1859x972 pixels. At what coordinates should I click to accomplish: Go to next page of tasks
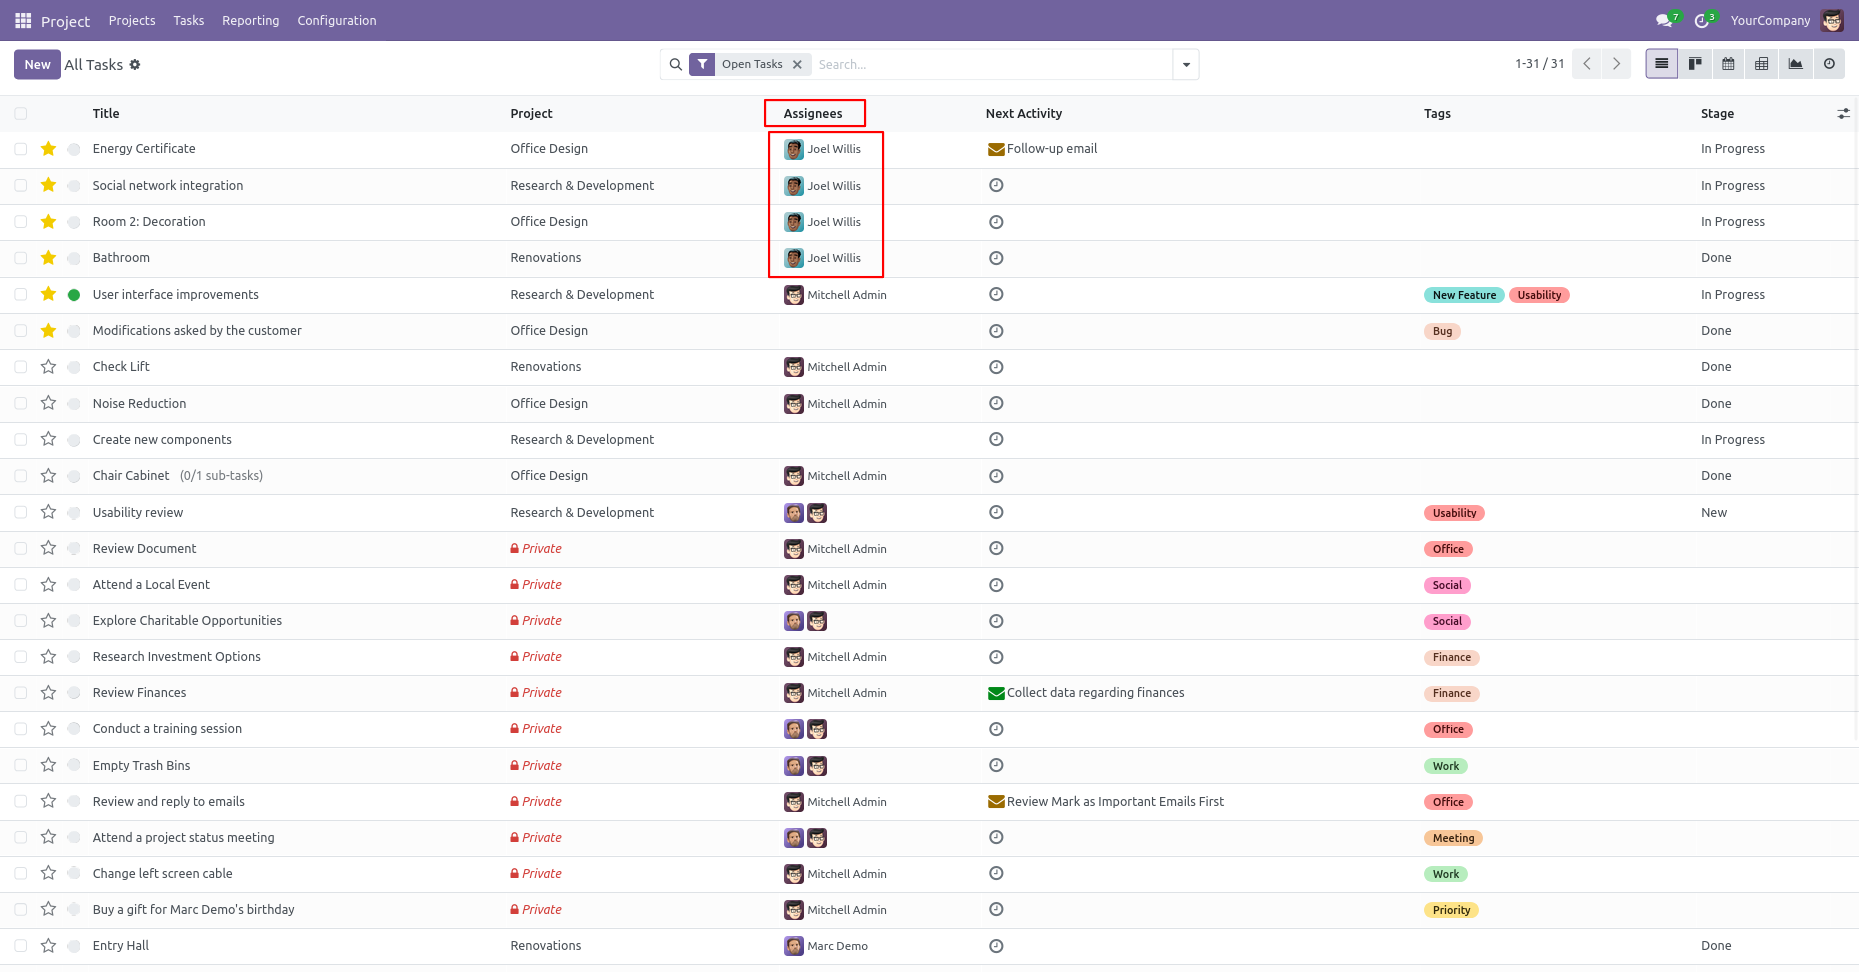(x=1616, y=64)
